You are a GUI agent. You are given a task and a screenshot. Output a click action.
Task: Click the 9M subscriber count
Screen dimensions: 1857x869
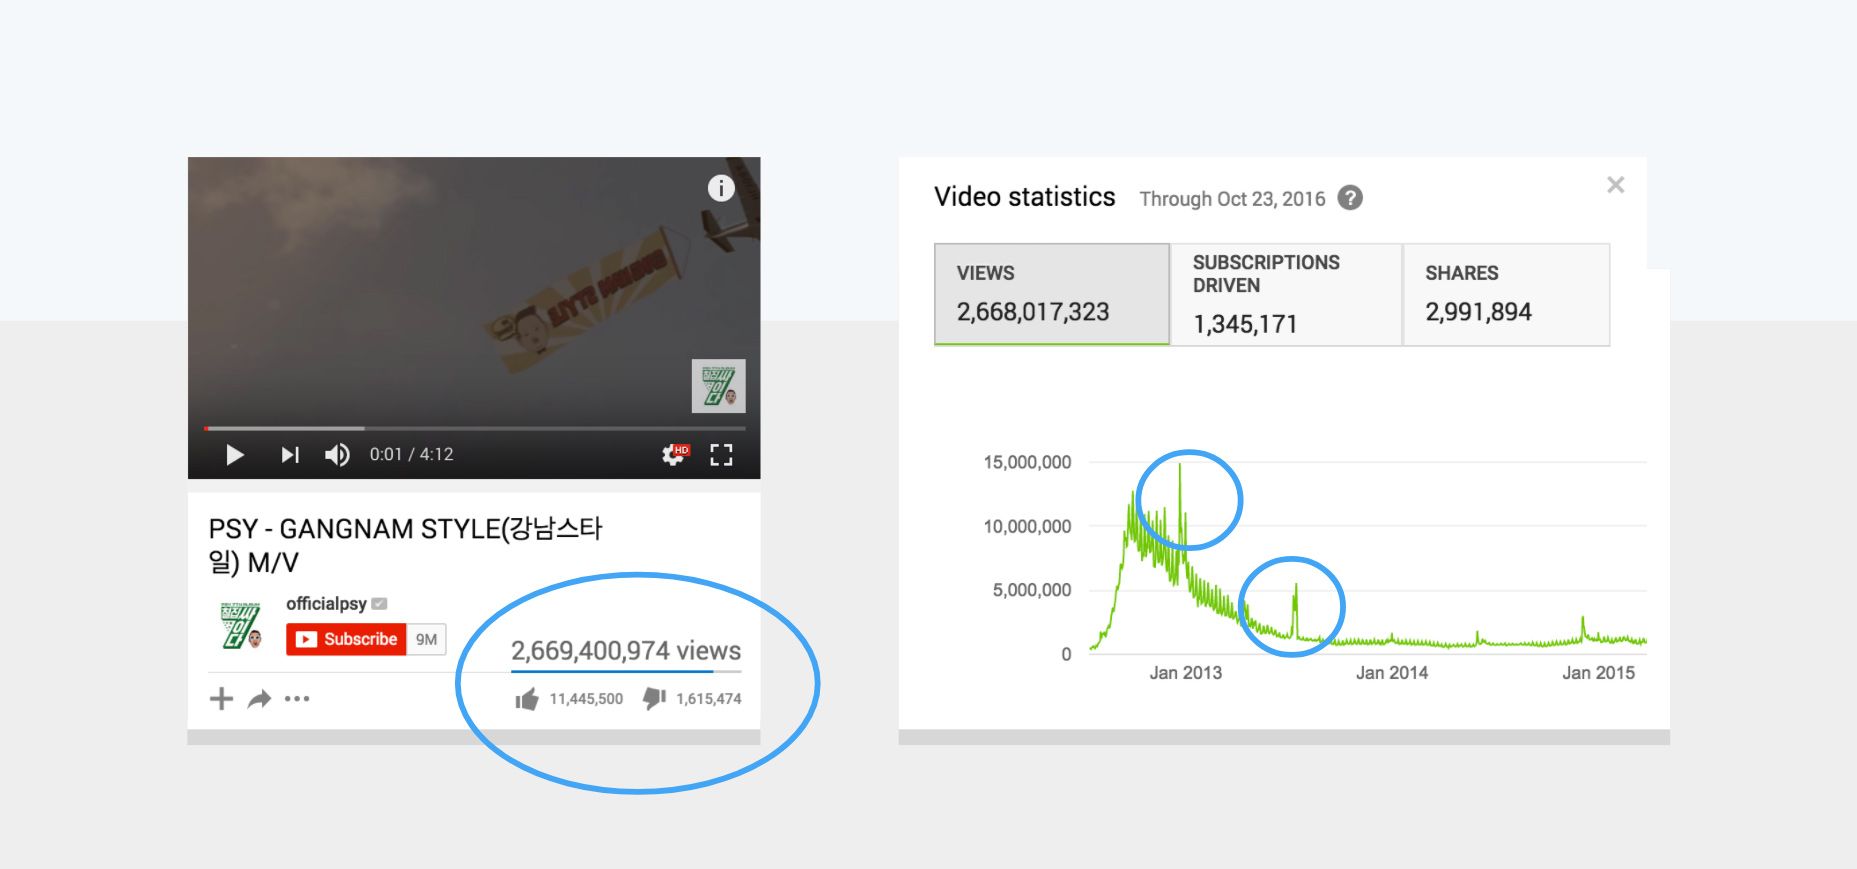click(x=427, y=639)
